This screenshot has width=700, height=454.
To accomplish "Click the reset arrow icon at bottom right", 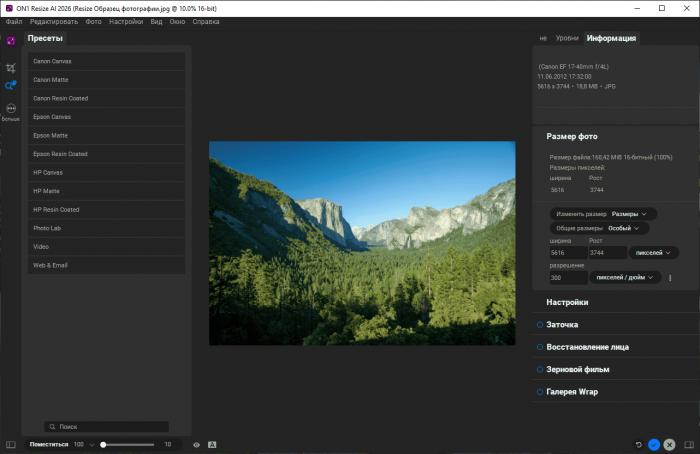I will [639, 444].
